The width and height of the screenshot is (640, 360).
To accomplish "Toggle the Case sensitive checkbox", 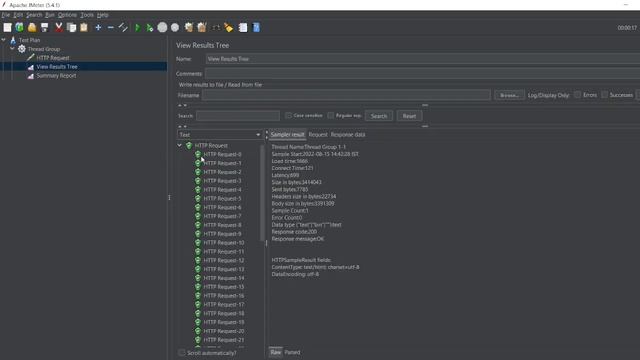I will click(x=289, y=116).
